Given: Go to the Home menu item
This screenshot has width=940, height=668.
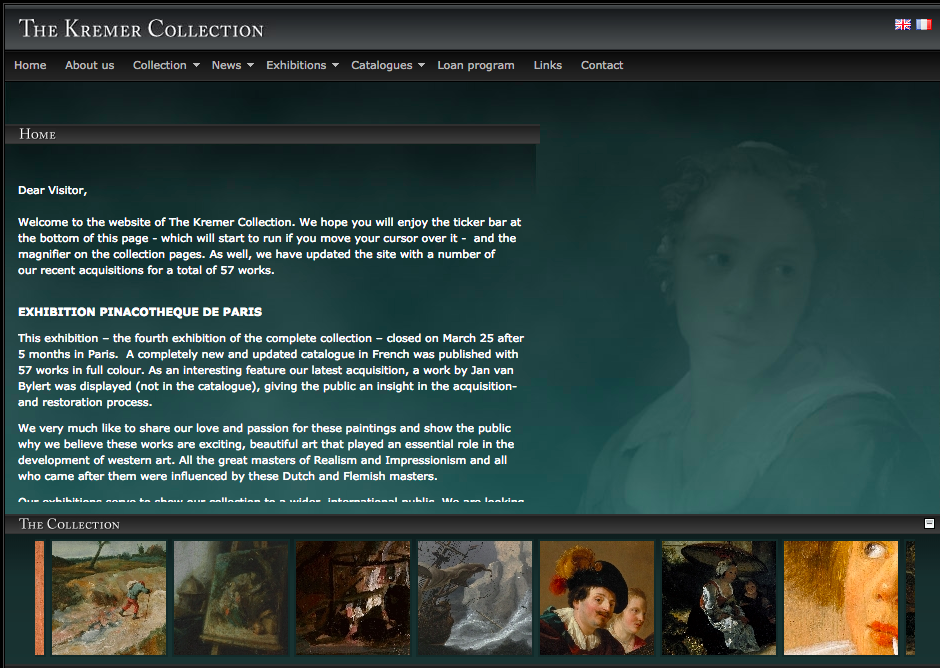Looking at the screenshot, I should [x=30, y=65].
